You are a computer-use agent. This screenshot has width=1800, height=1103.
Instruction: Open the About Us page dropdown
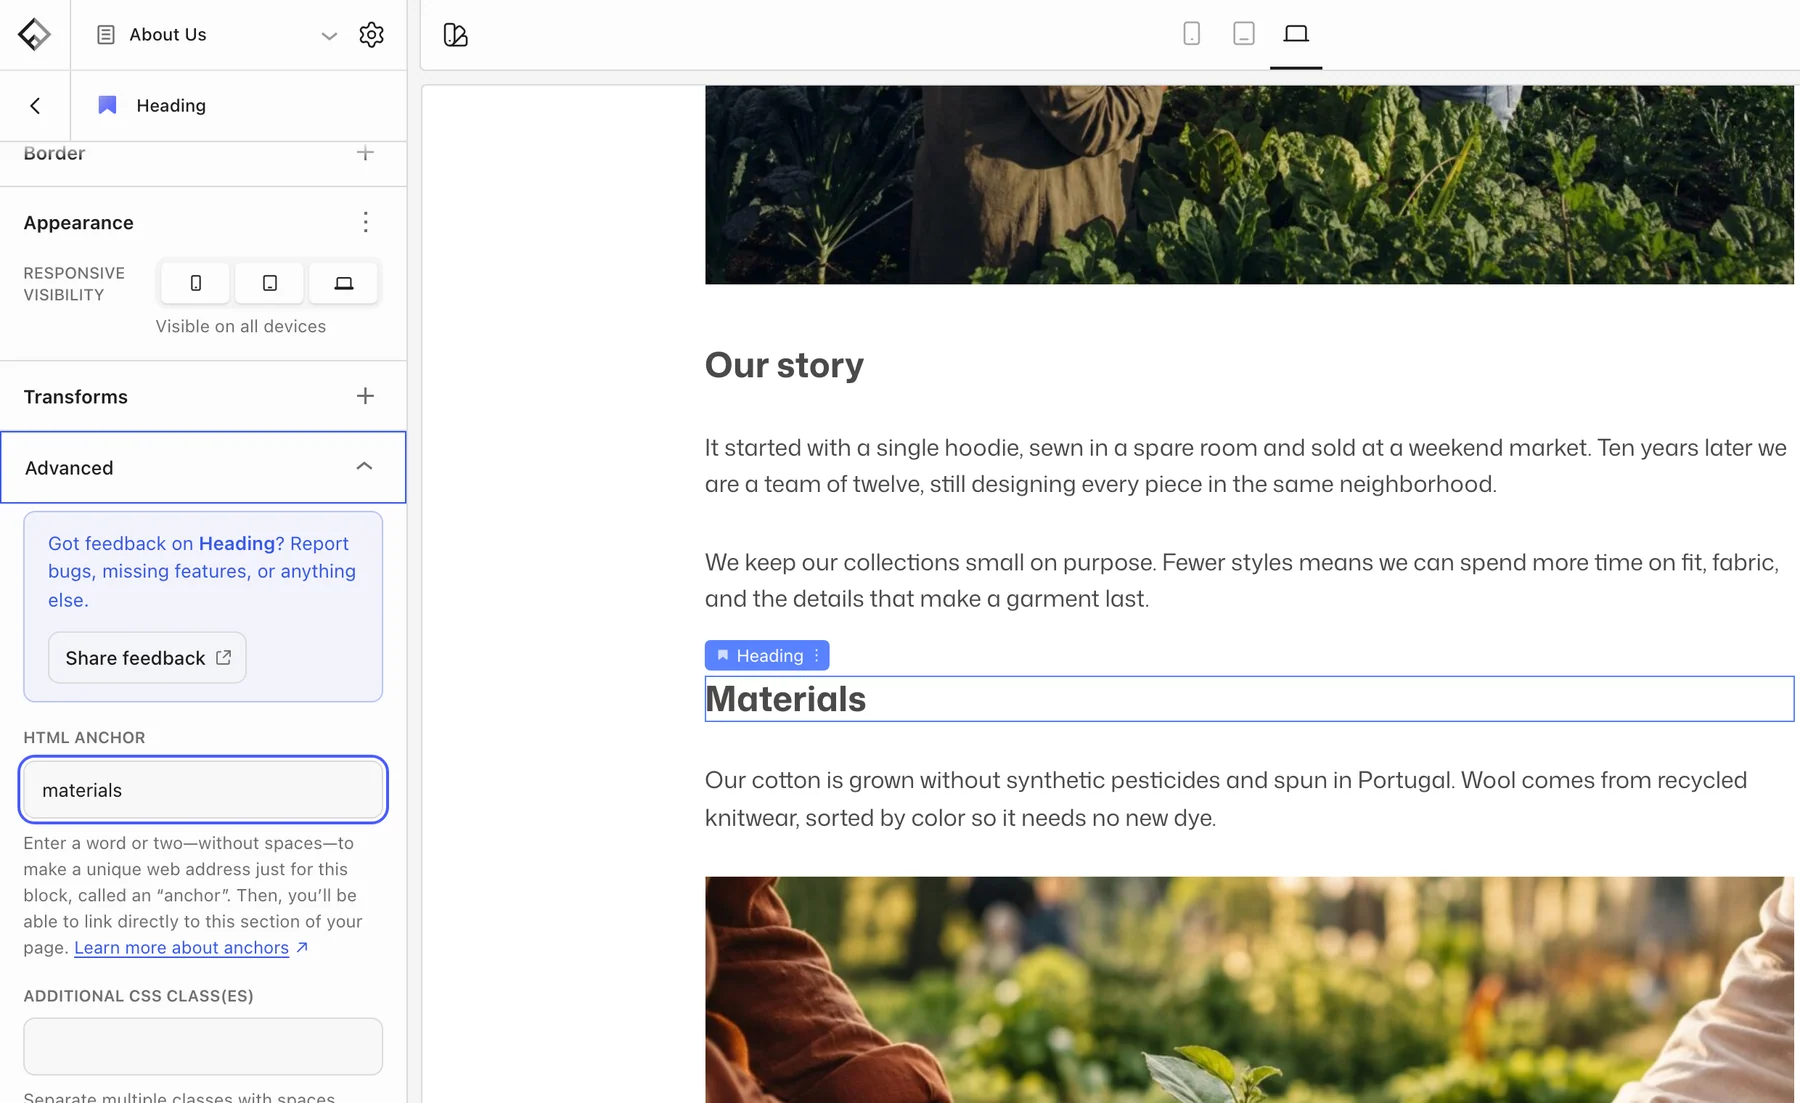click(x=328, y=35)
